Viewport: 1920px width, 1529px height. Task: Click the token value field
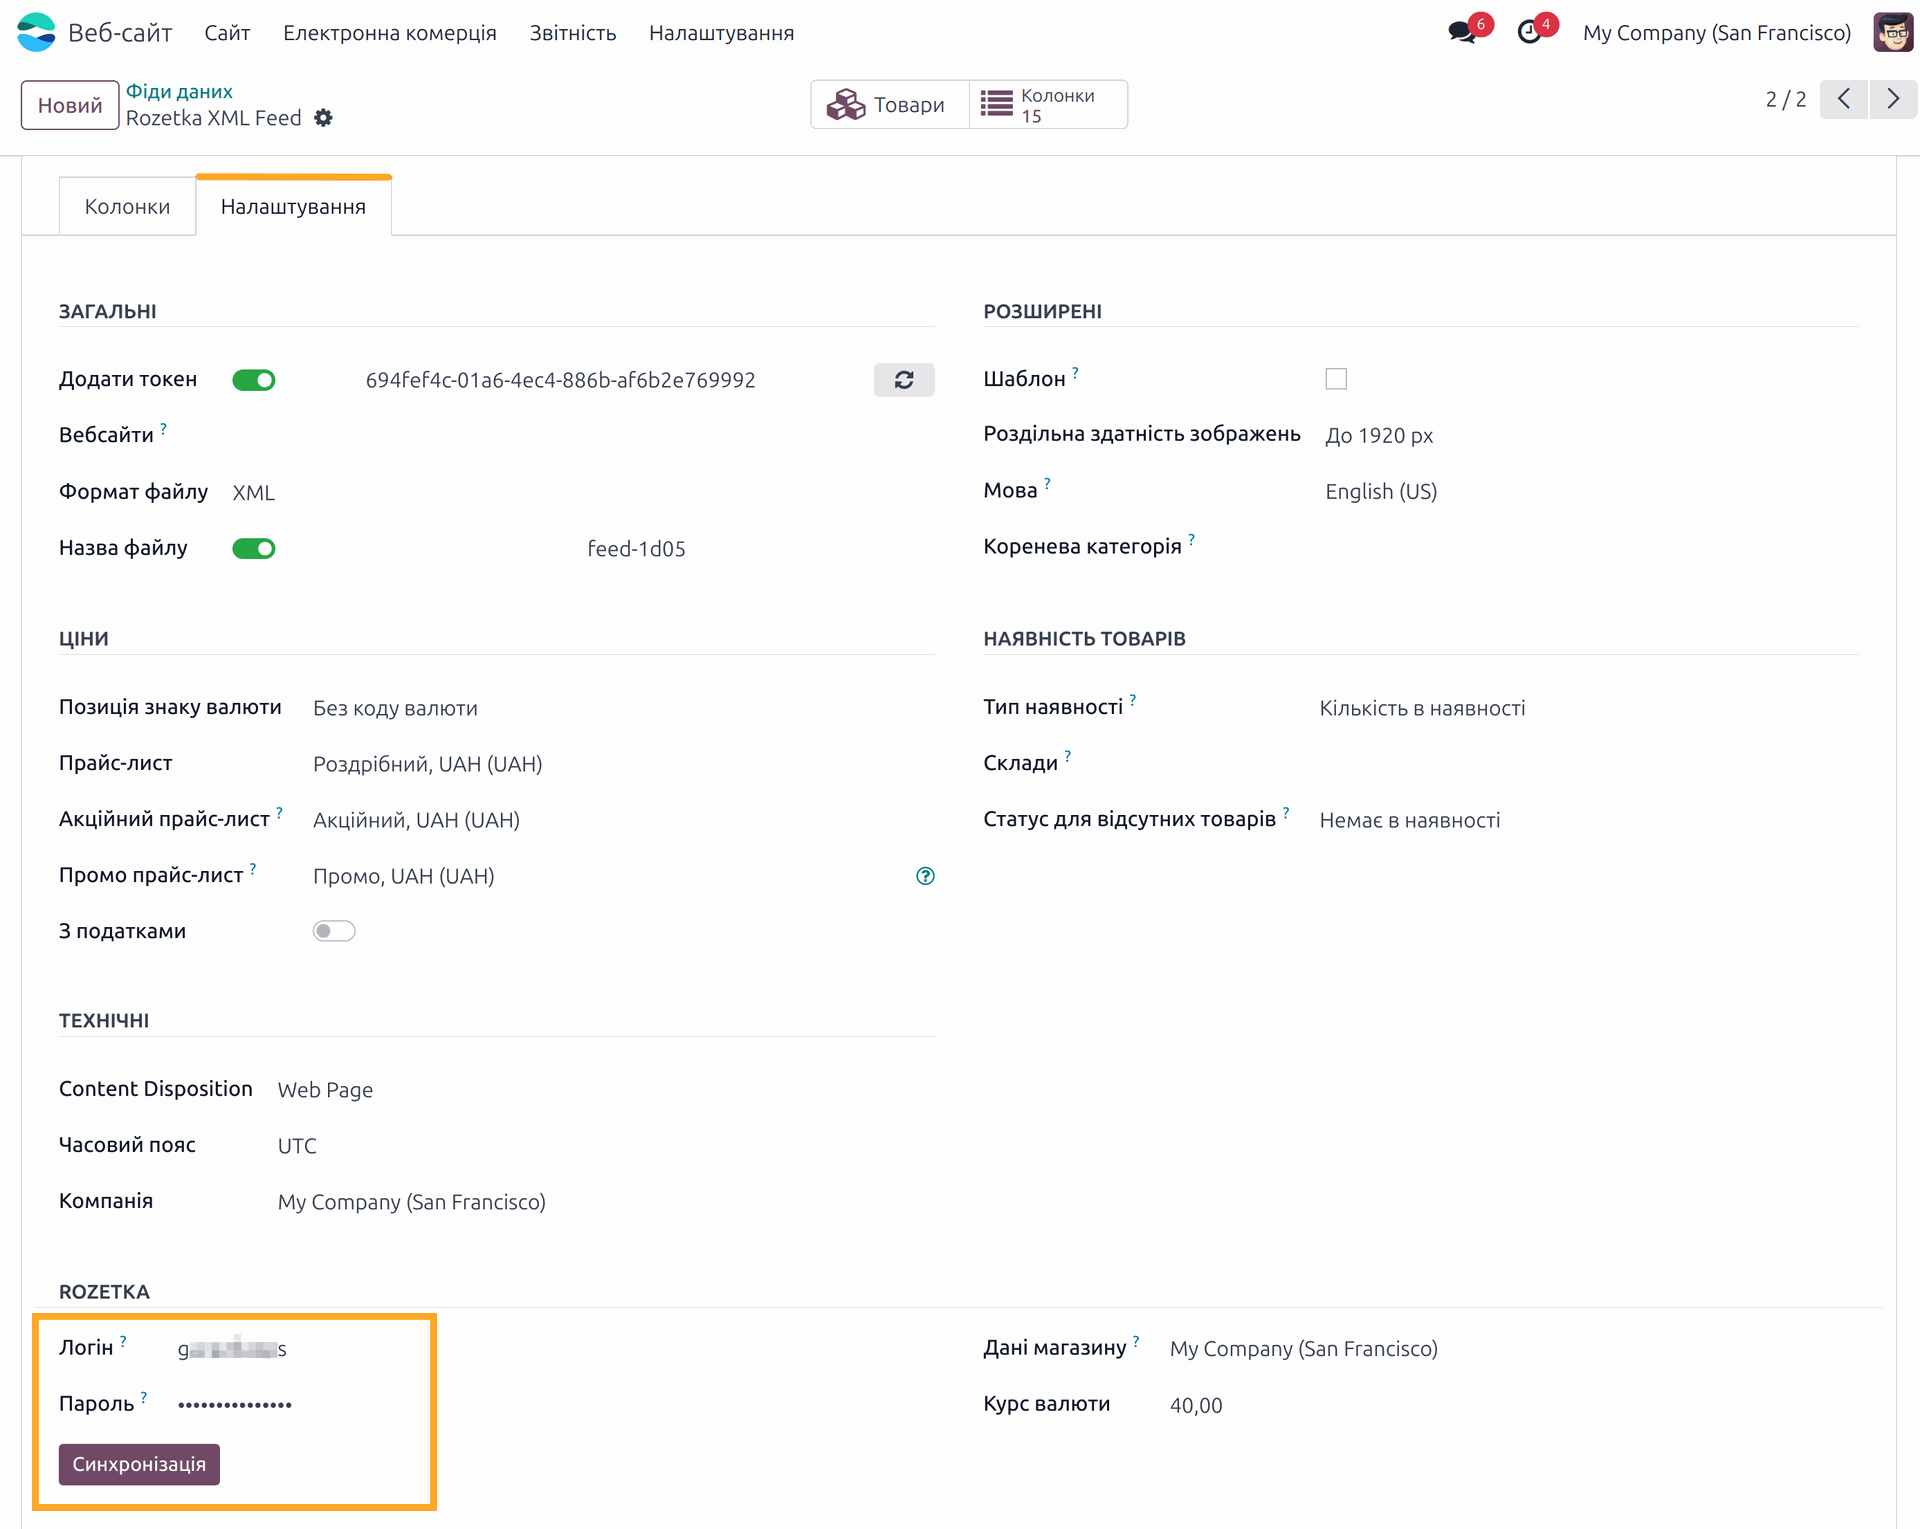(561, 380)
